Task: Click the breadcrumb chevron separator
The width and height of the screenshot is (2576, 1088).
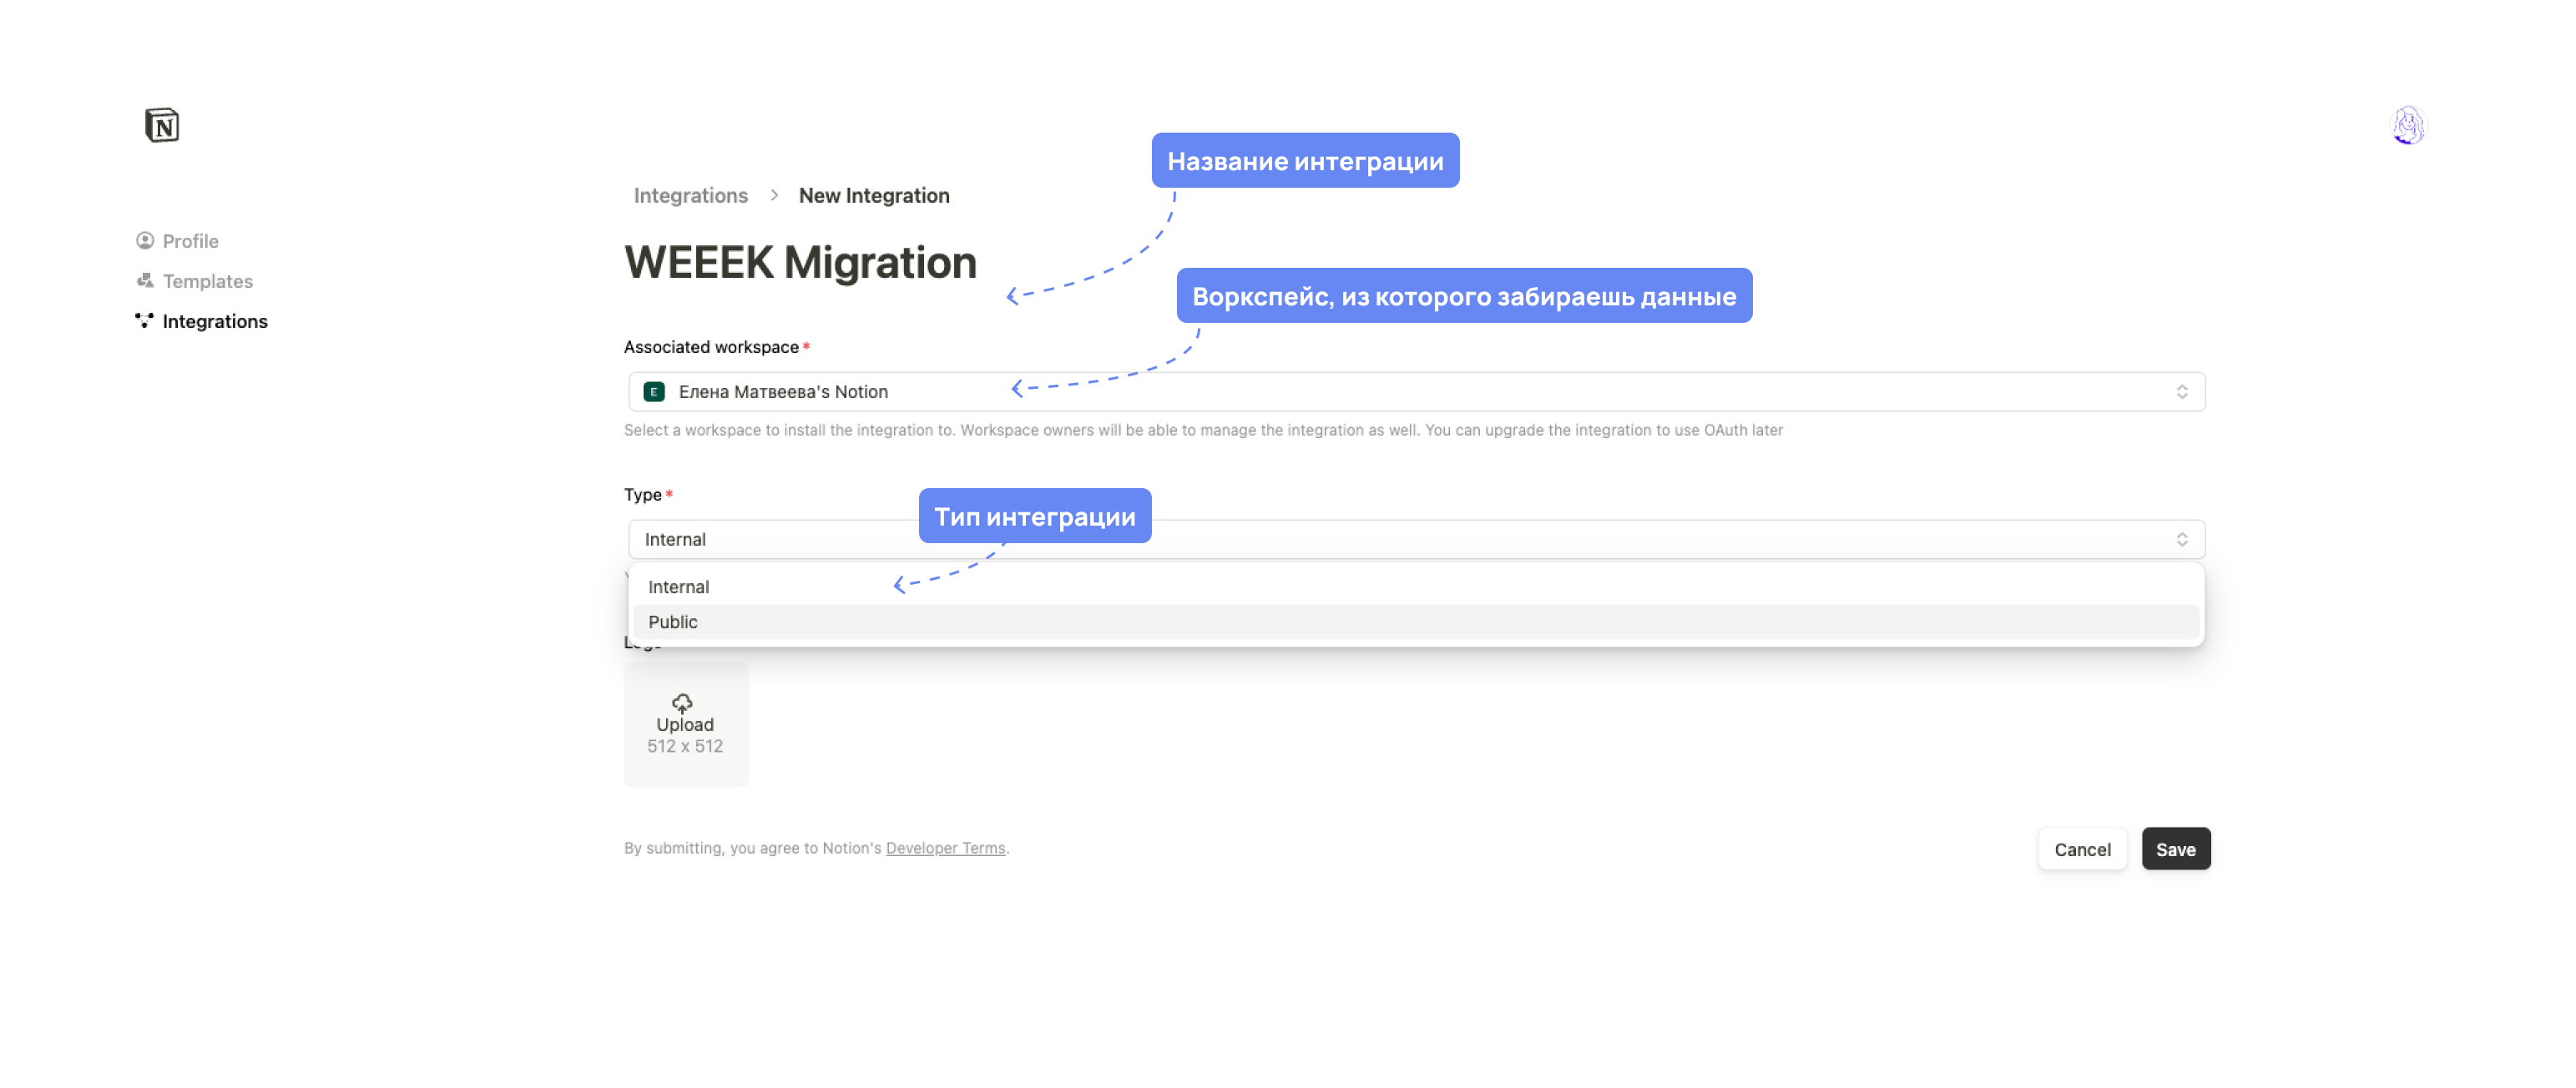Action: (774, 196)
